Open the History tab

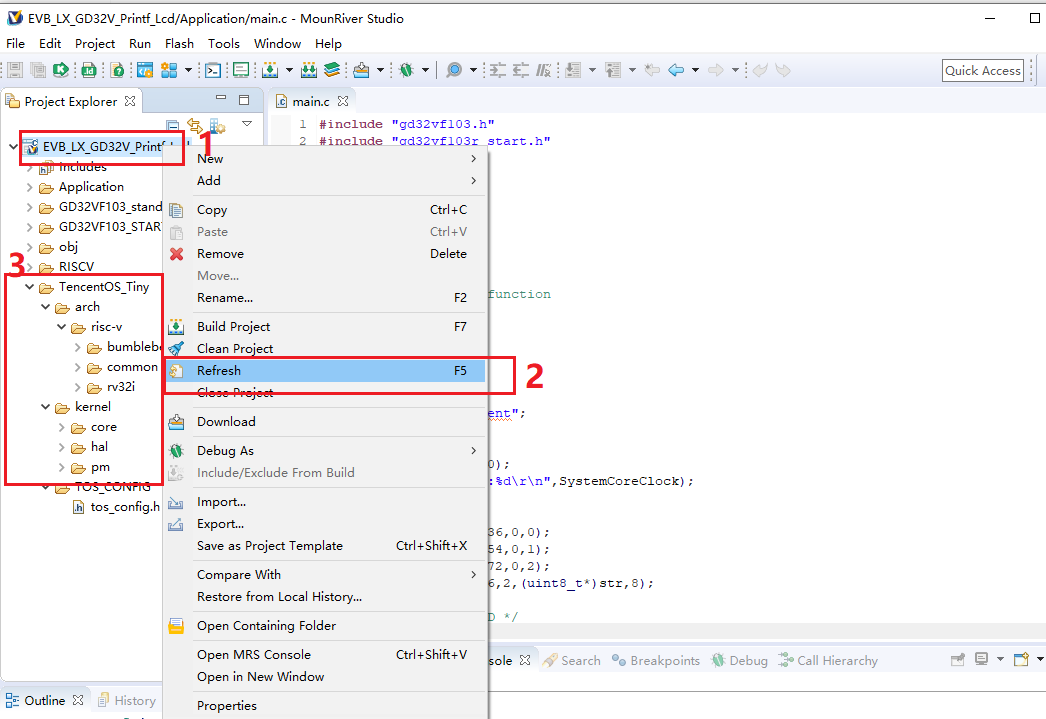pyautogui.click(x=127, y=701)
